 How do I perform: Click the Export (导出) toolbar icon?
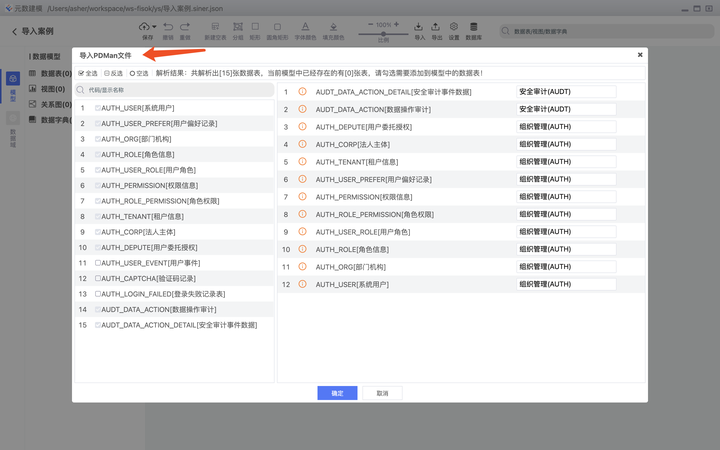(x=436, y=27)
